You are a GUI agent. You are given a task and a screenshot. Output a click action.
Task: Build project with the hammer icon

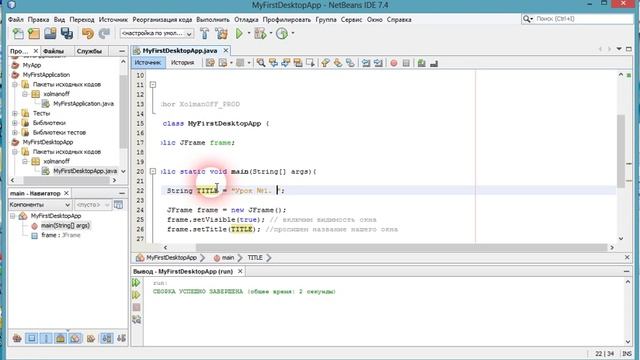[205, 33]
